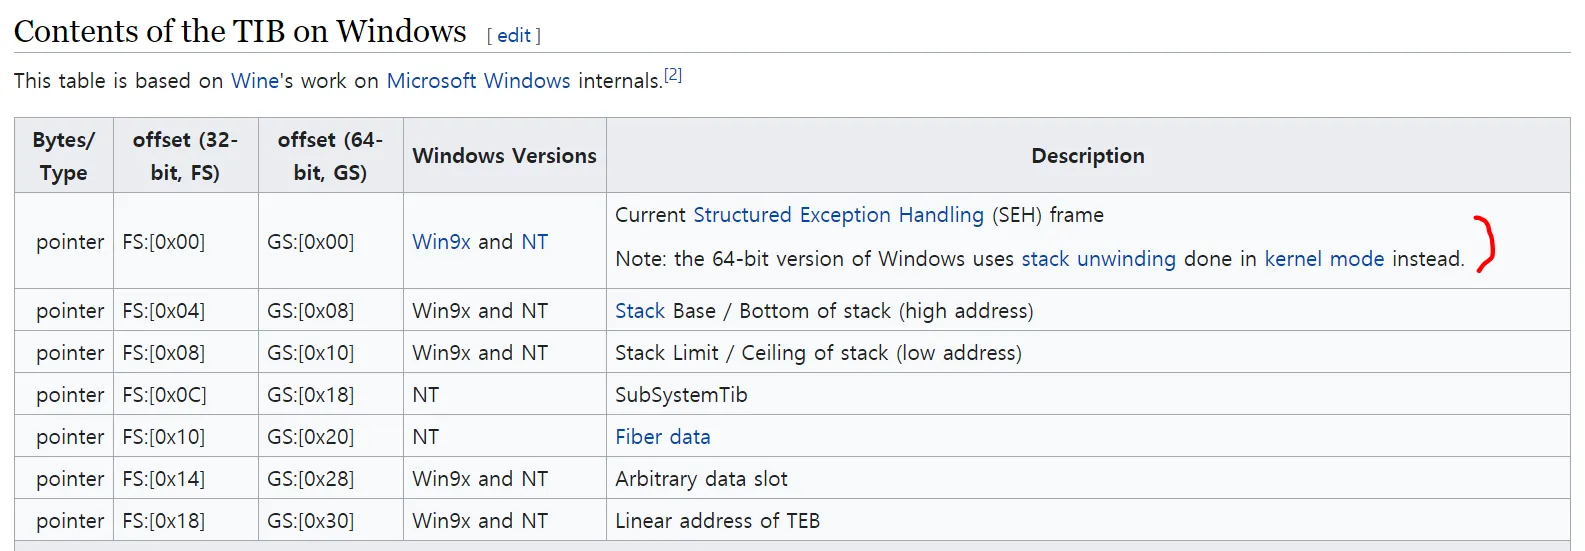1585x551 pixels.
Task: Click the Stack link in Stack Base row
Action: pyautogui.click(x=640, y=311)
